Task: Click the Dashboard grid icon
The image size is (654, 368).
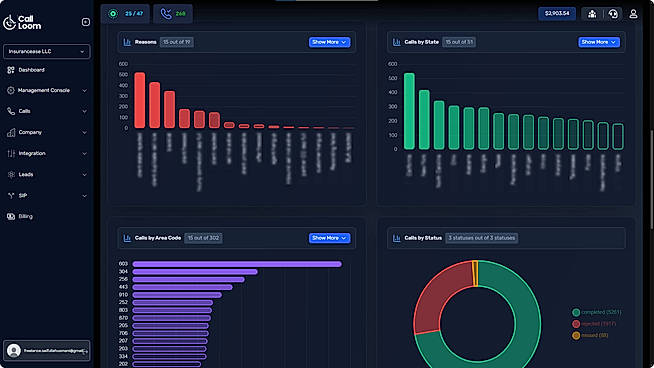Action: [11, 70]
